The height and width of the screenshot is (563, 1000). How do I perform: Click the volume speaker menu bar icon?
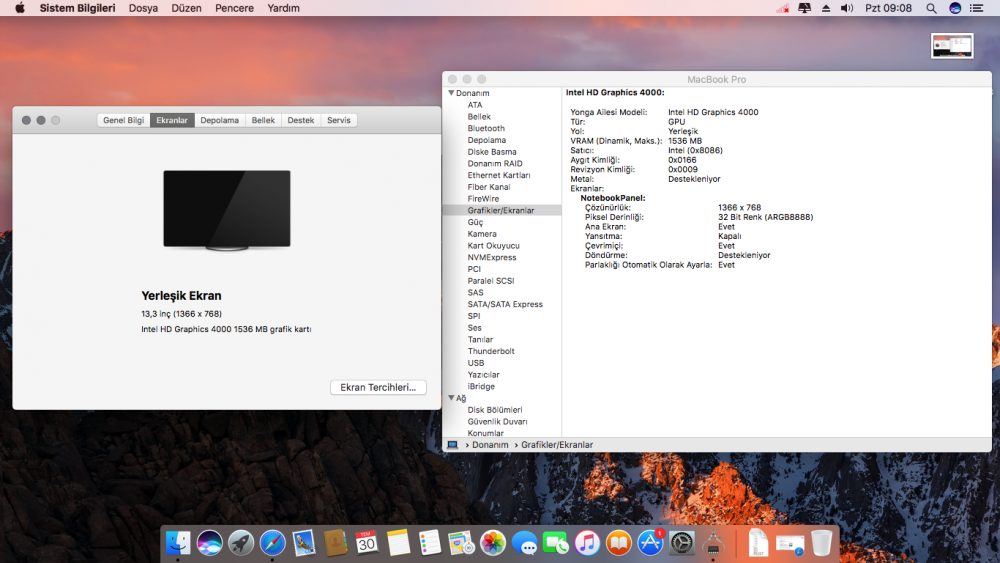point(847,8)
